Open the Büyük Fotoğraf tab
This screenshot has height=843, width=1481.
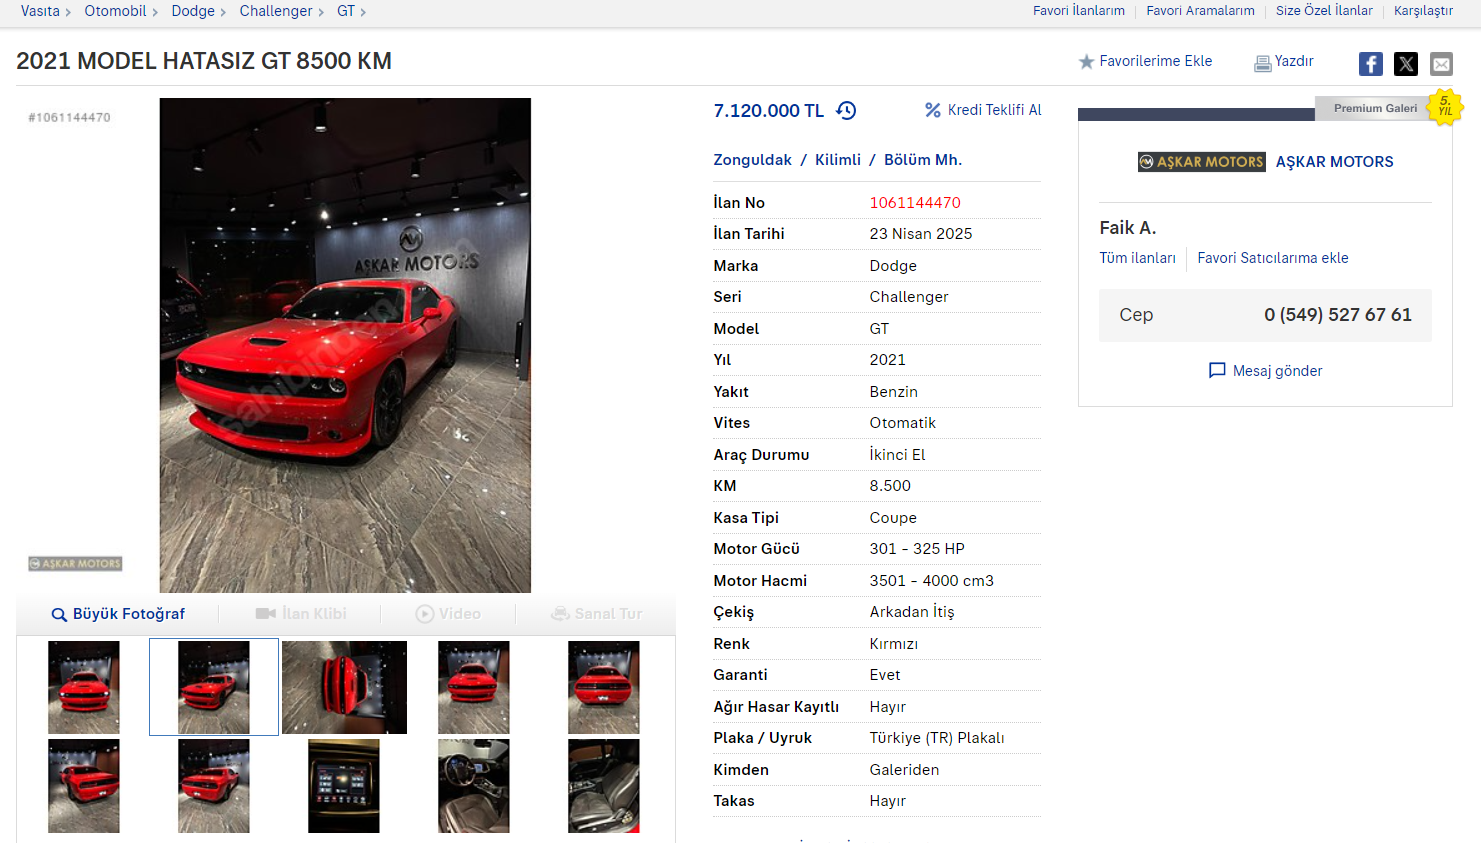pos(118,614)
